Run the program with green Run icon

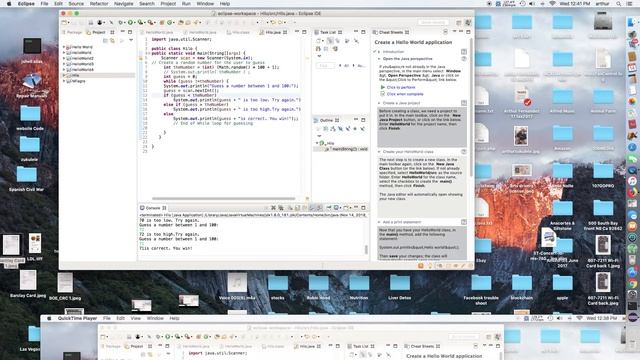click(x=130, y=22)
